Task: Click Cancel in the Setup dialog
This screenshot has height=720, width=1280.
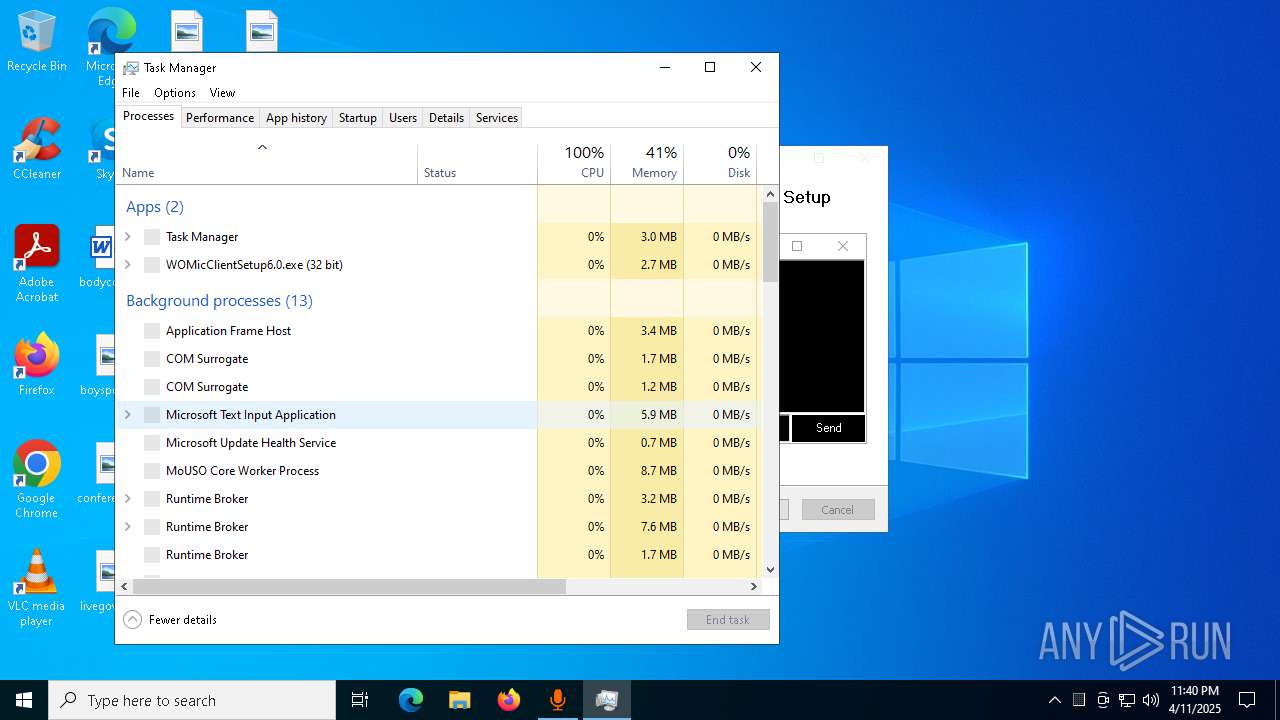Action: tap(838, 510)
